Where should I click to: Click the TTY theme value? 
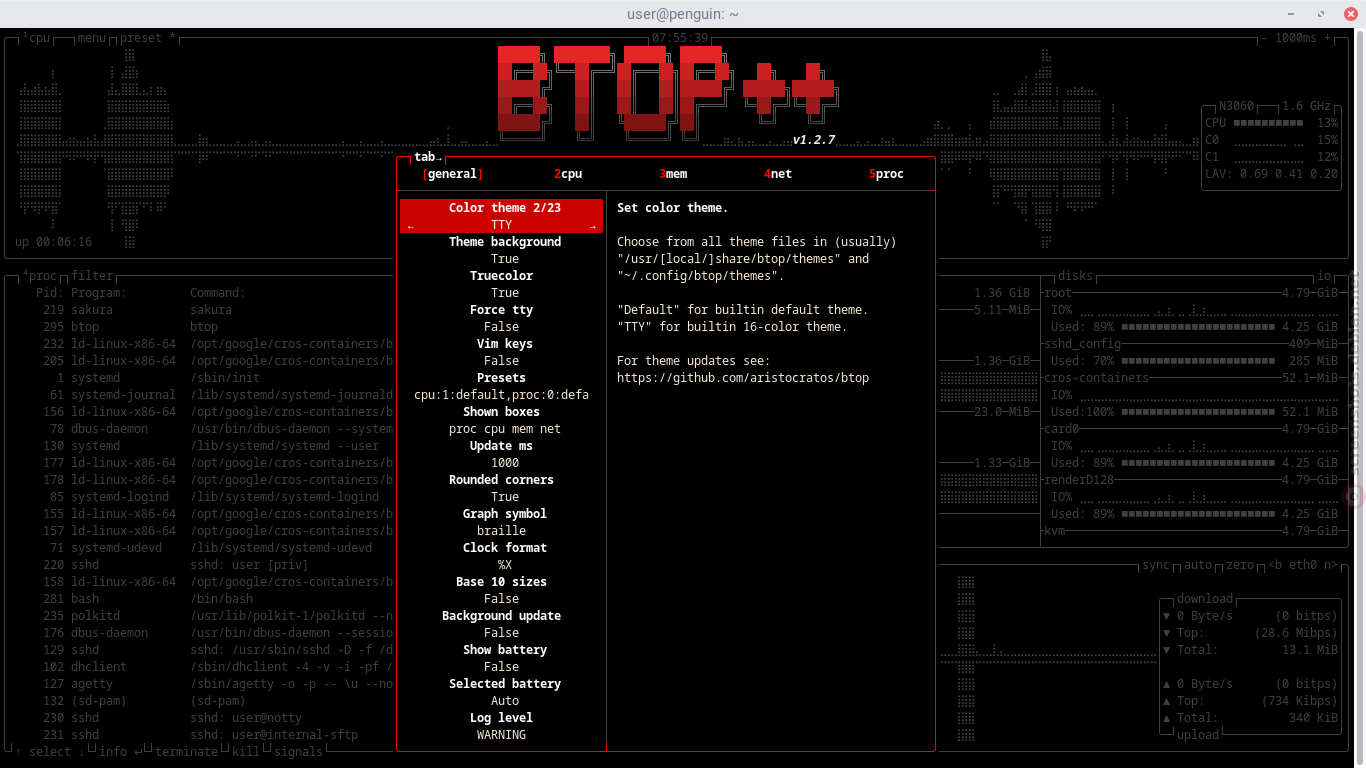coord(502,225)
